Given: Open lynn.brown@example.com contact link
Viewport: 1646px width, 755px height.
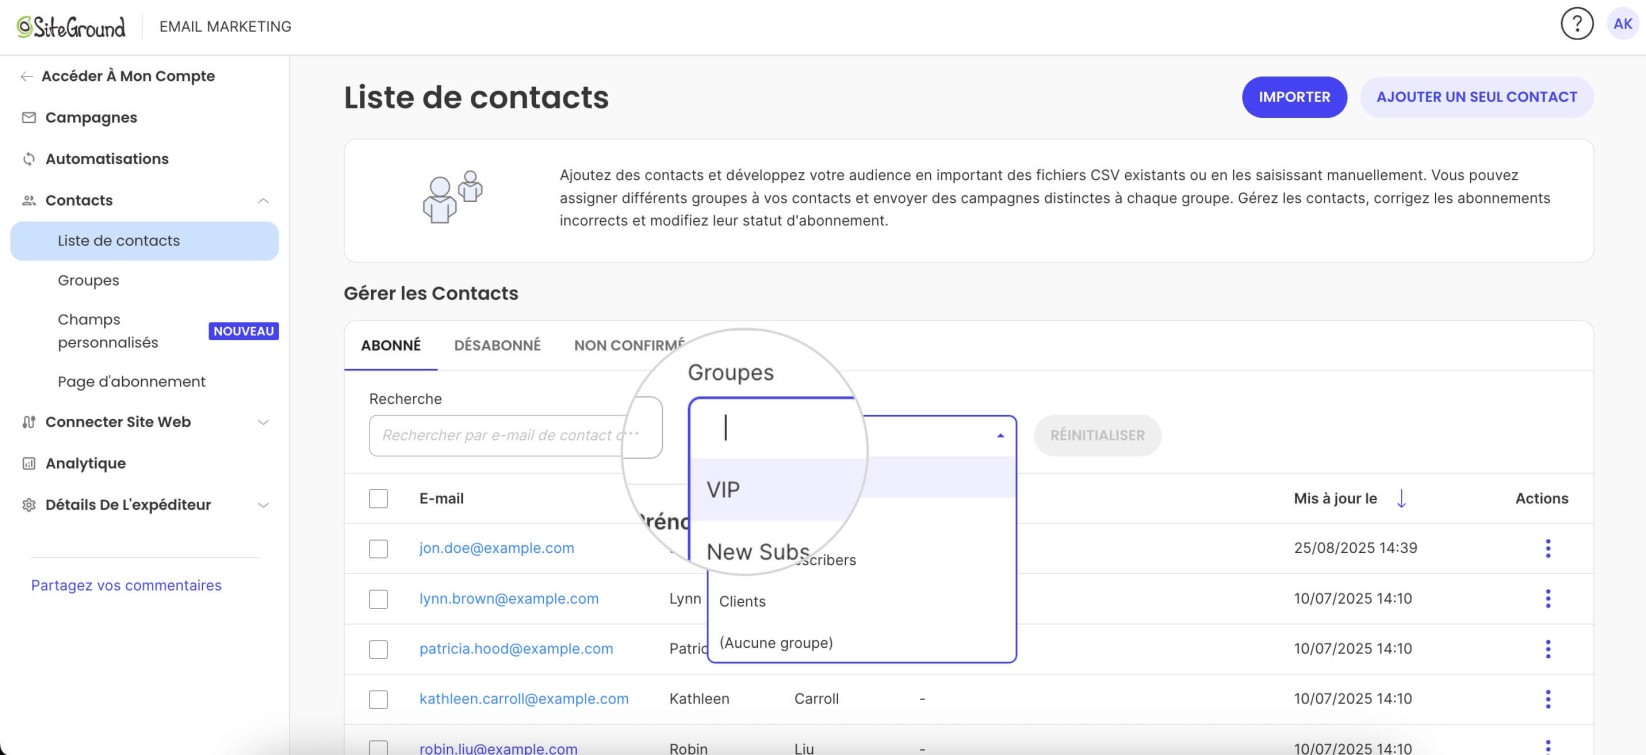Looking at the screenshot, I should coord(509,599).
